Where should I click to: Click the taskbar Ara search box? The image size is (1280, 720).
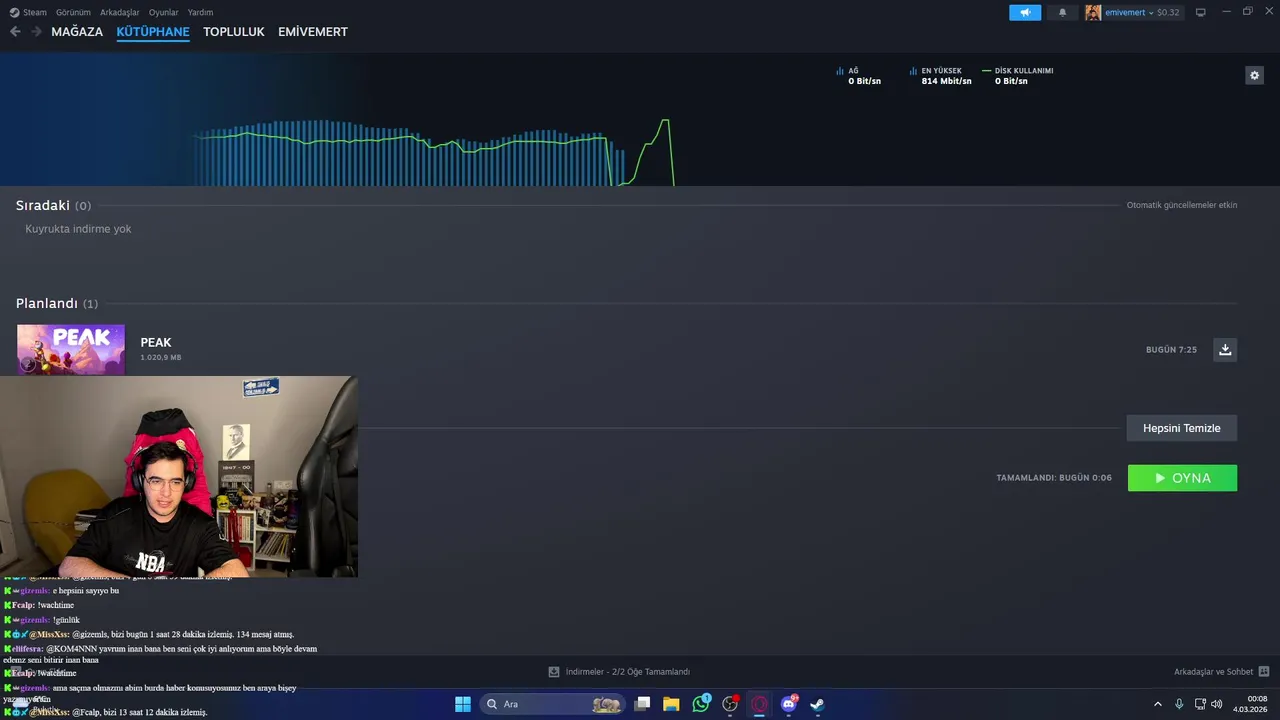tap(552, 704)
